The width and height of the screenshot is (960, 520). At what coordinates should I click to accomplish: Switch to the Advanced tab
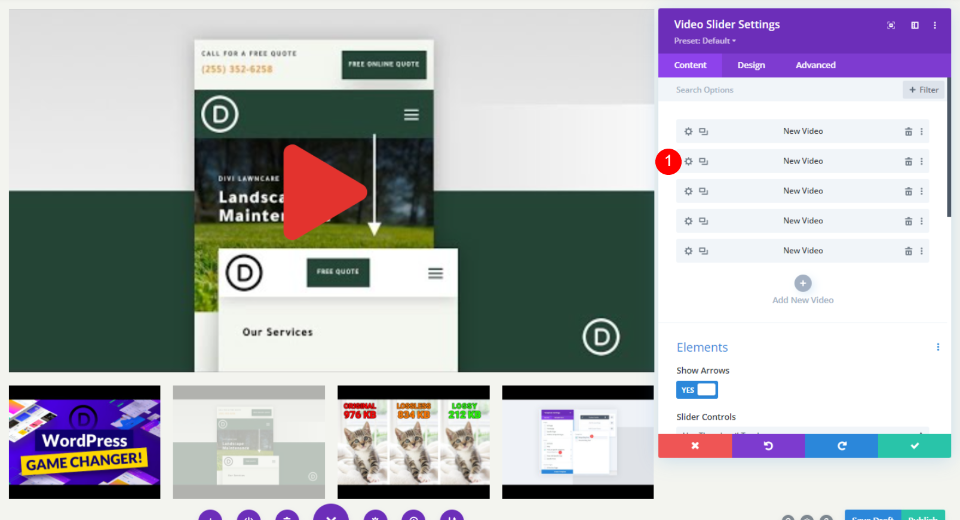[x=816, y=65]
